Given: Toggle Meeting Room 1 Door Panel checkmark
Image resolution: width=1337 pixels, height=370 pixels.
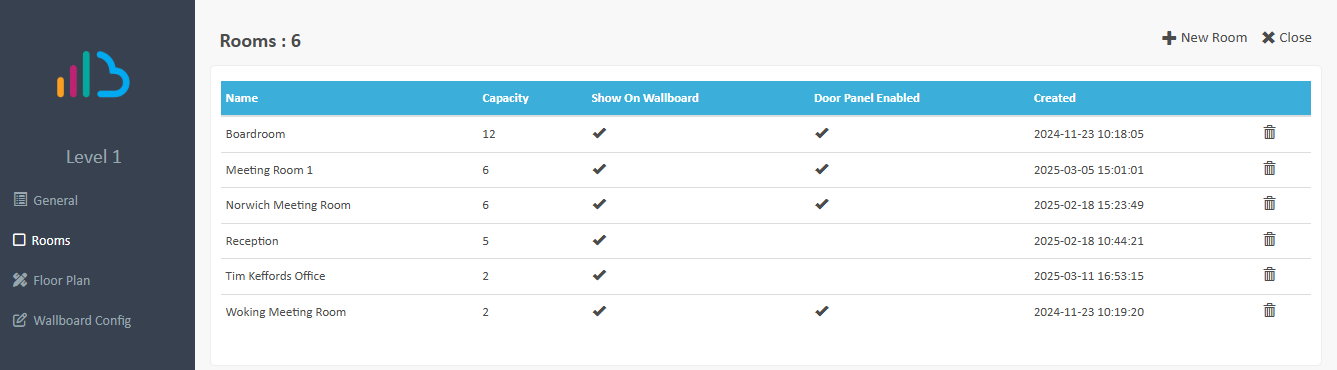Looking at the screenshot, I should click(821, 169).
